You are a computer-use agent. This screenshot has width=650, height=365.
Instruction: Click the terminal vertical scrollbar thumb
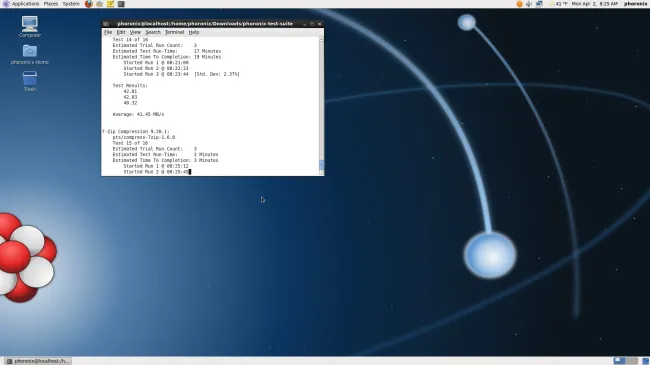321,165
